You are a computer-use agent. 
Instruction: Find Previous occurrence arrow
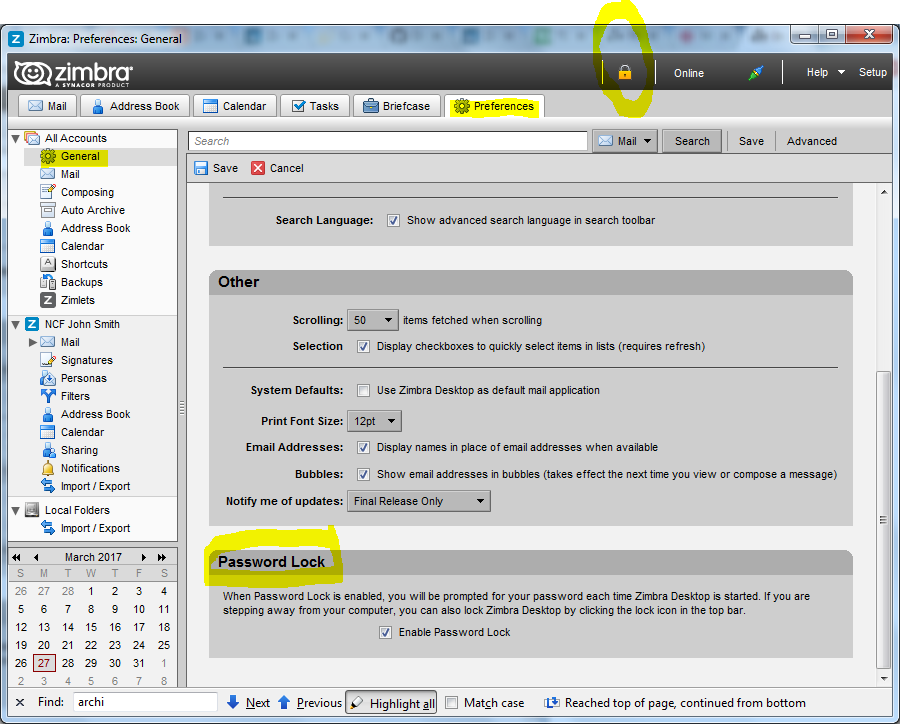284,702
